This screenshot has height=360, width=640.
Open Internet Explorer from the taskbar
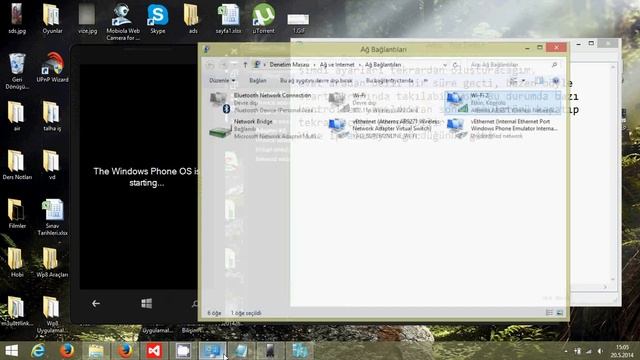(38, 351)
